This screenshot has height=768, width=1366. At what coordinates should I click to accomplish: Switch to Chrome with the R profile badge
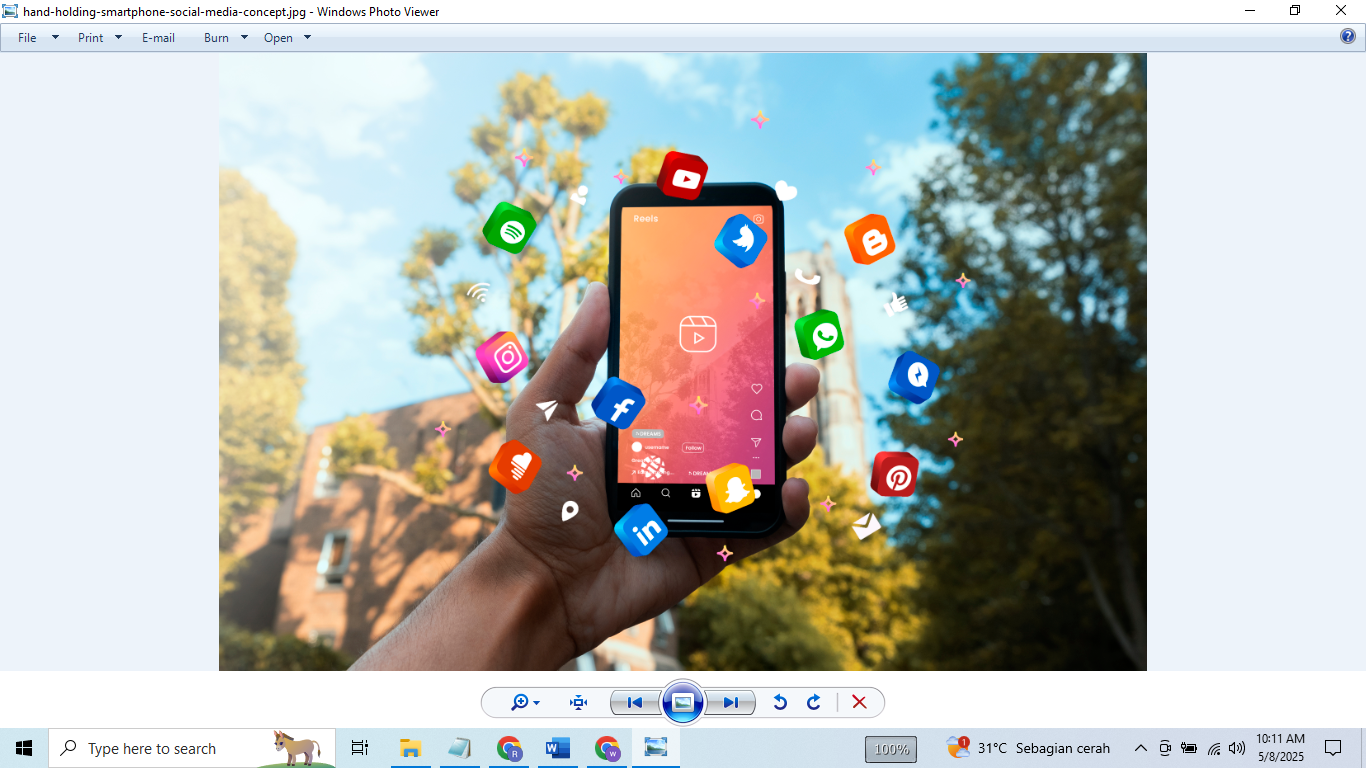(x=509, y=748)
